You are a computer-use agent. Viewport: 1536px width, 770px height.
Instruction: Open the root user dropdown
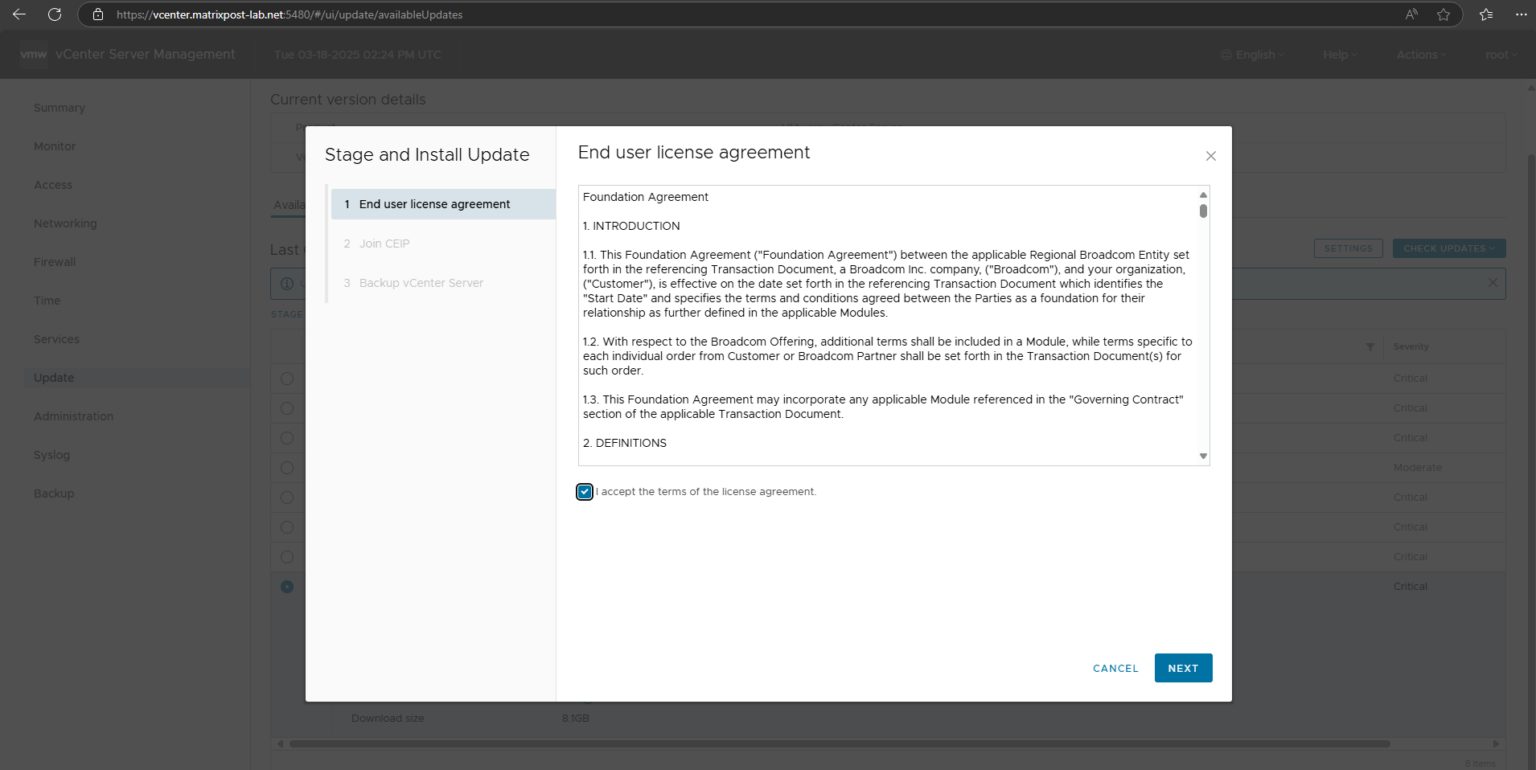click(x=1500, y=55)
